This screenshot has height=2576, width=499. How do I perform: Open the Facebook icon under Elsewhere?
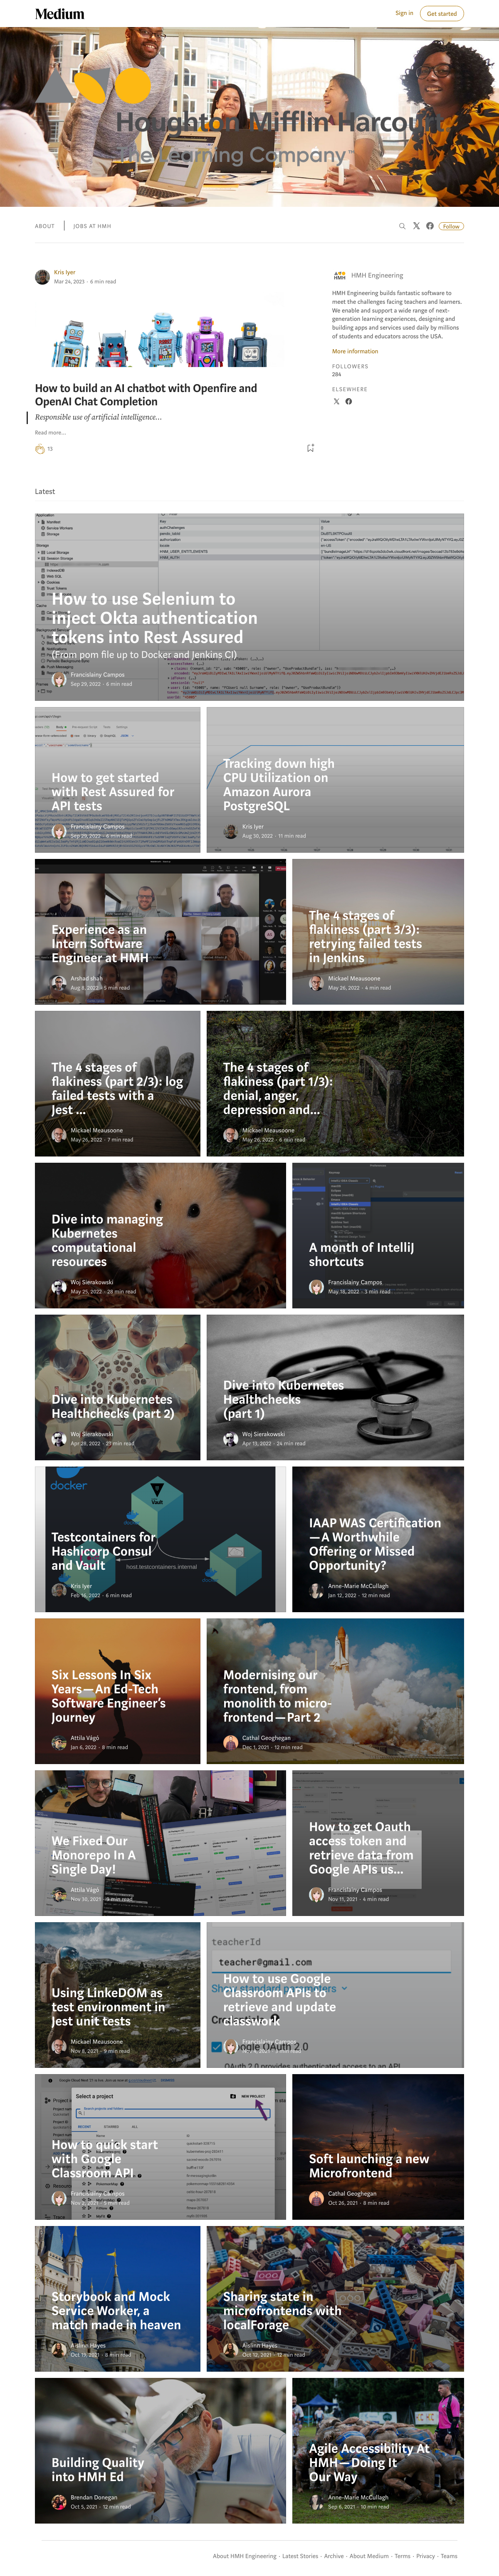click(x=349, y=401)
